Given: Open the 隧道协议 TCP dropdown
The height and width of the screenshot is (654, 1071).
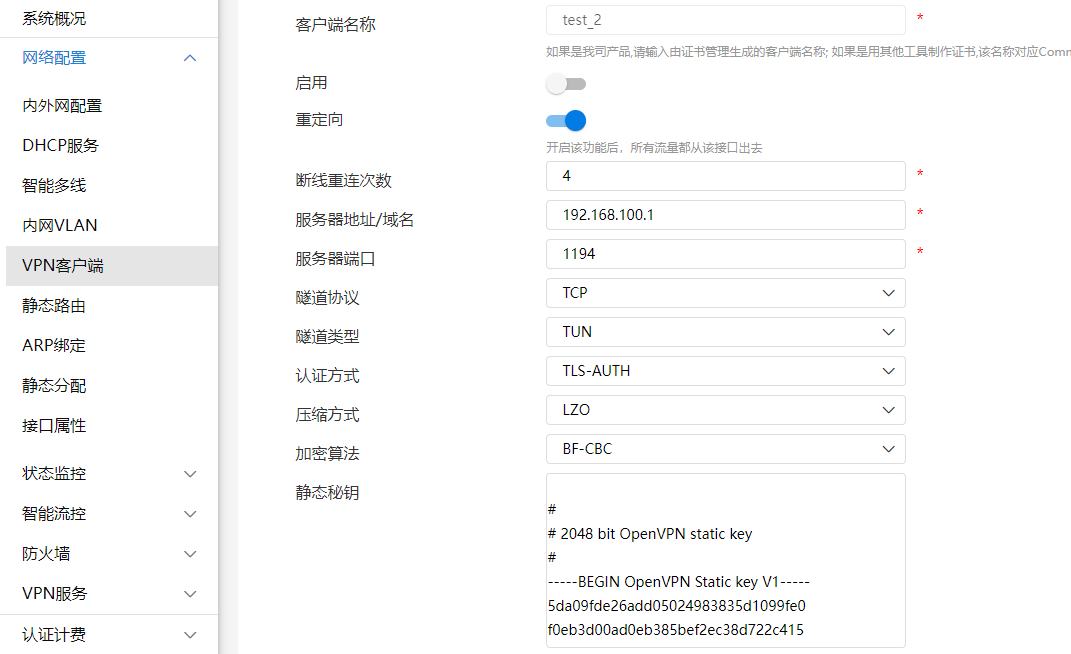Looking at the screenshot, I should [x=725, y=293].
